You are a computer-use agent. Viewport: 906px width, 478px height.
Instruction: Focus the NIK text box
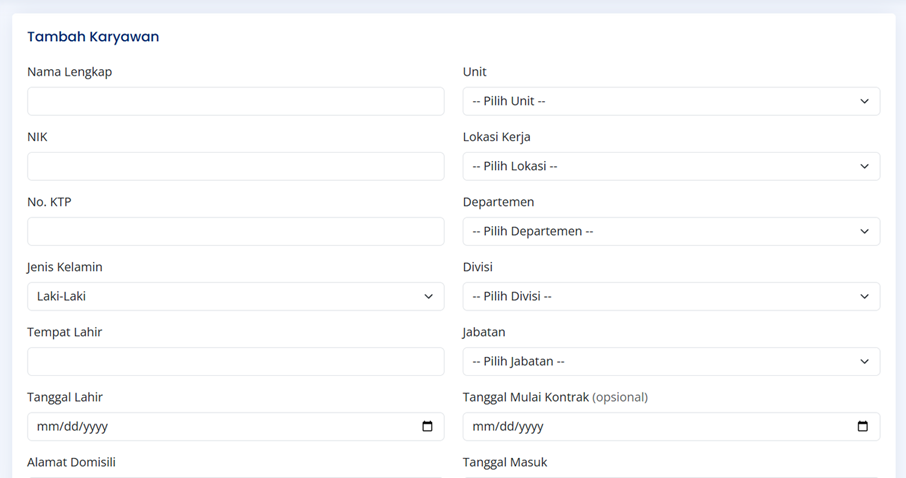point(236,166)
